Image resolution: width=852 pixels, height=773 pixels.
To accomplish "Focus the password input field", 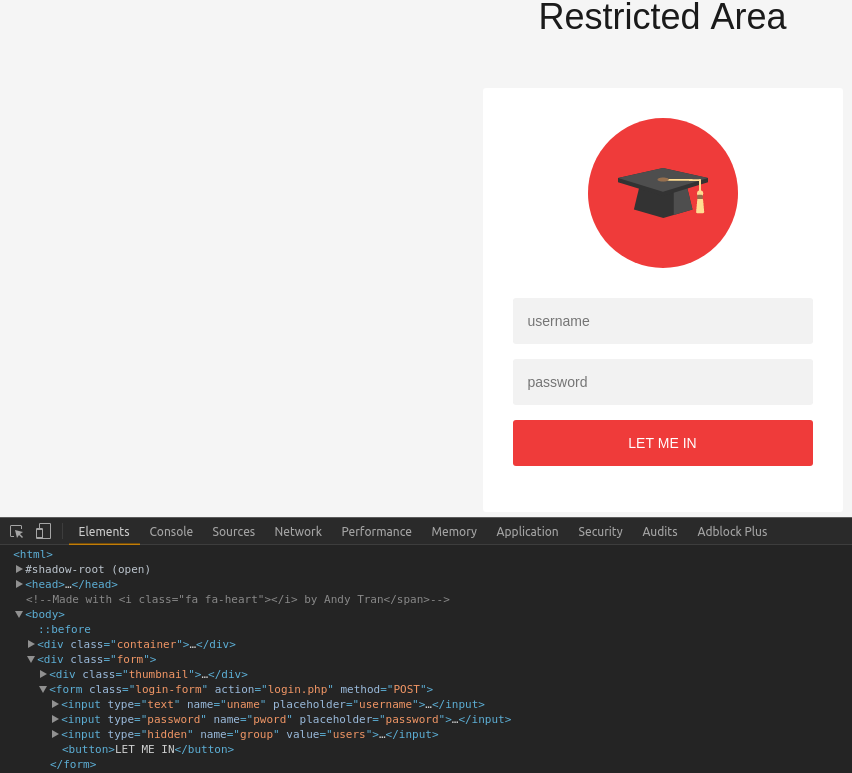I will click(662, 382).
